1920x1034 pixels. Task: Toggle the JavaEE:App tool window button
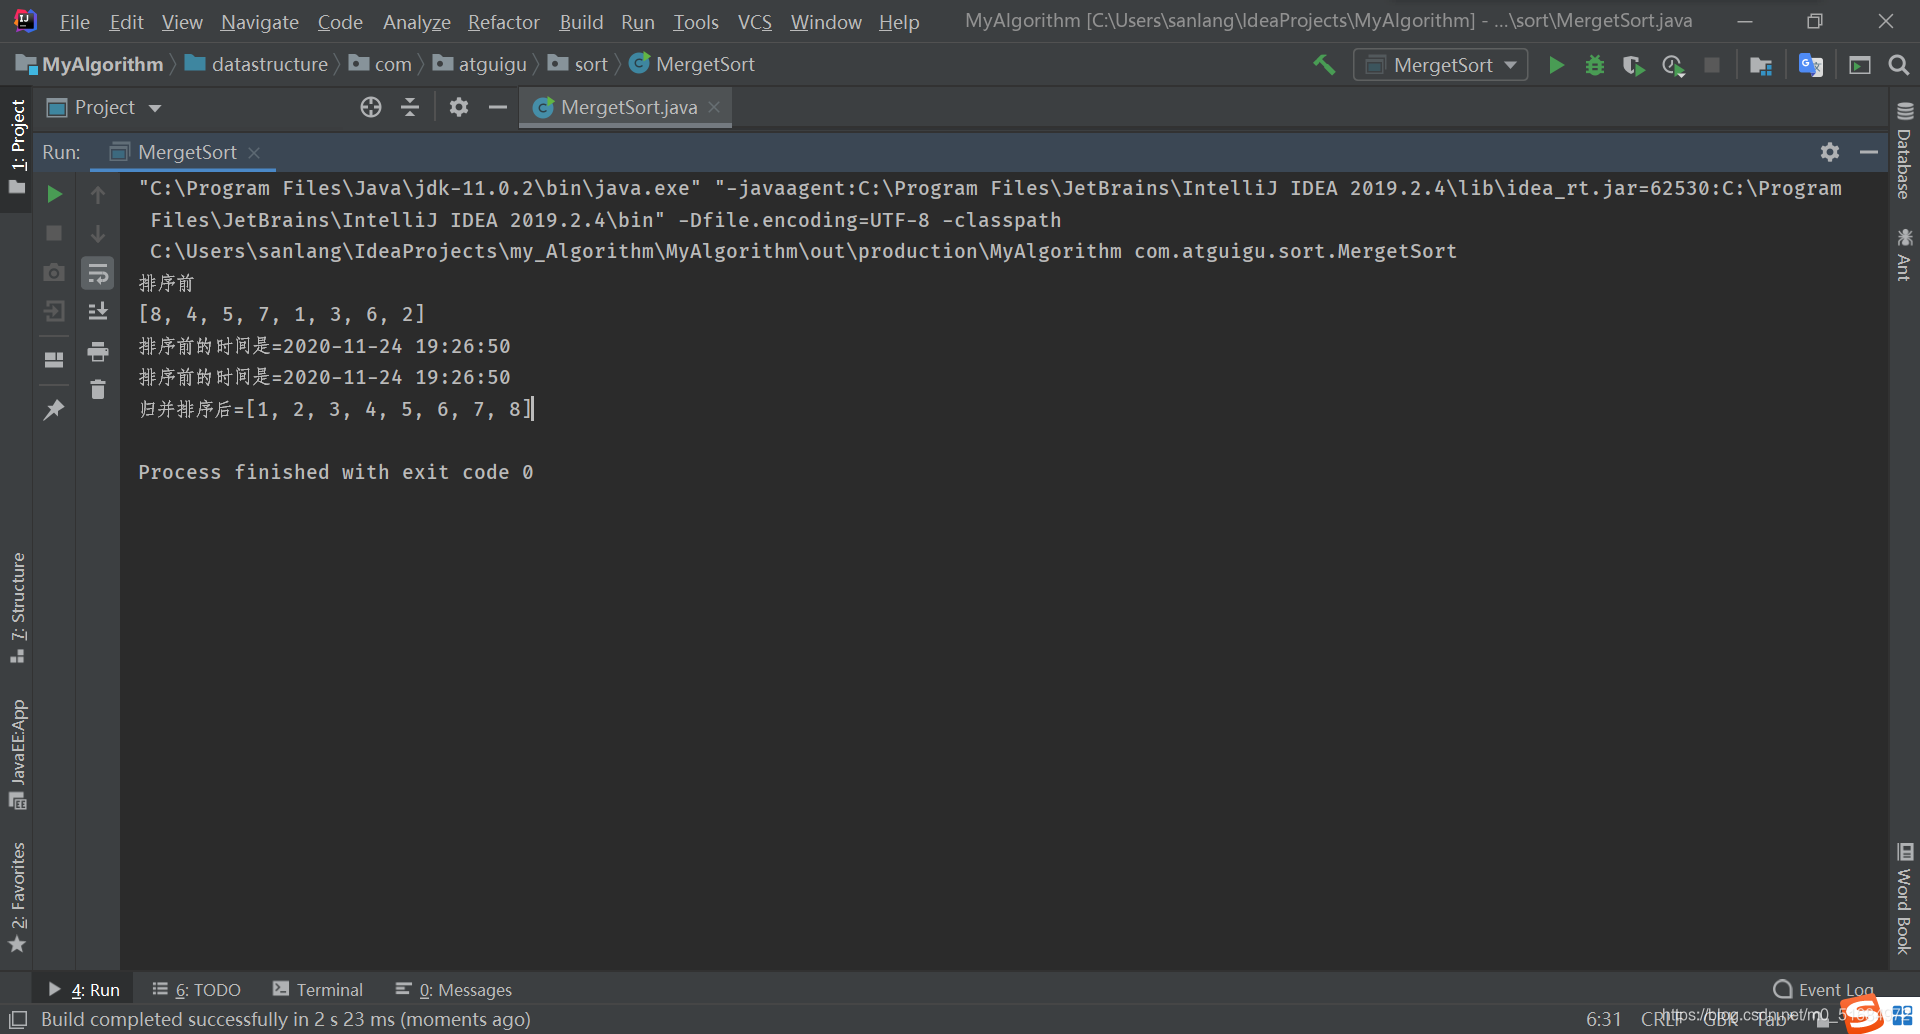point(17,754)
